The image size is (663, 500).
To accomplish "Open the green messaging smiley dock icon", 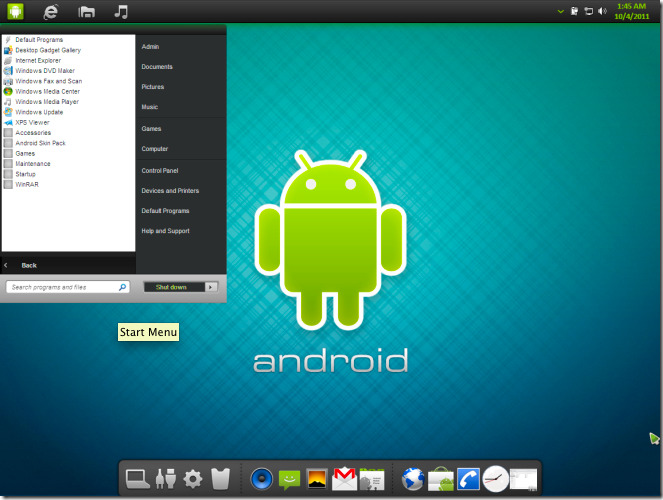I will point(289,480).
